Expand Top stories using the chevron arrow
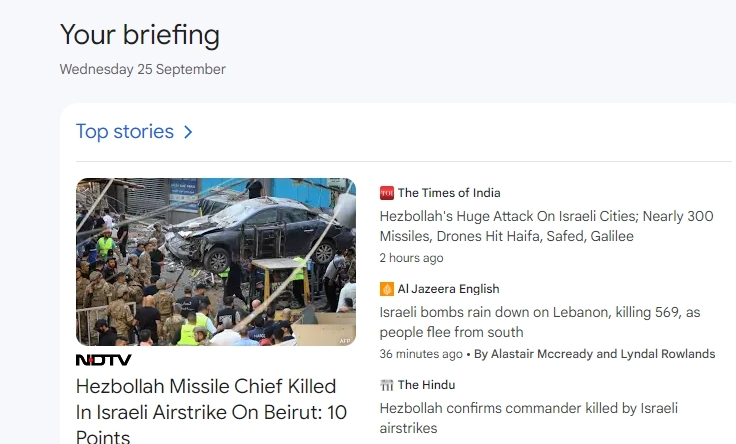The width and height of the screenshot is (736, 444). (x=188, y=132)
